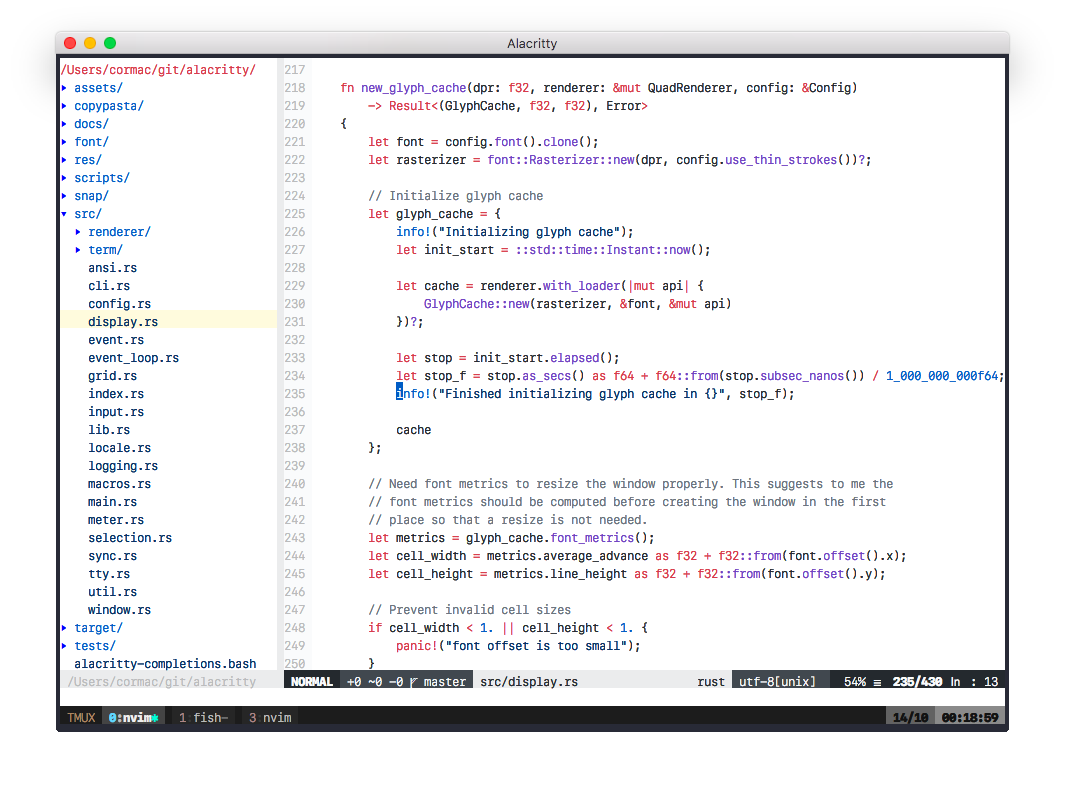
Task: Open window.rs from the sidebar
Action: pos(119,609)
